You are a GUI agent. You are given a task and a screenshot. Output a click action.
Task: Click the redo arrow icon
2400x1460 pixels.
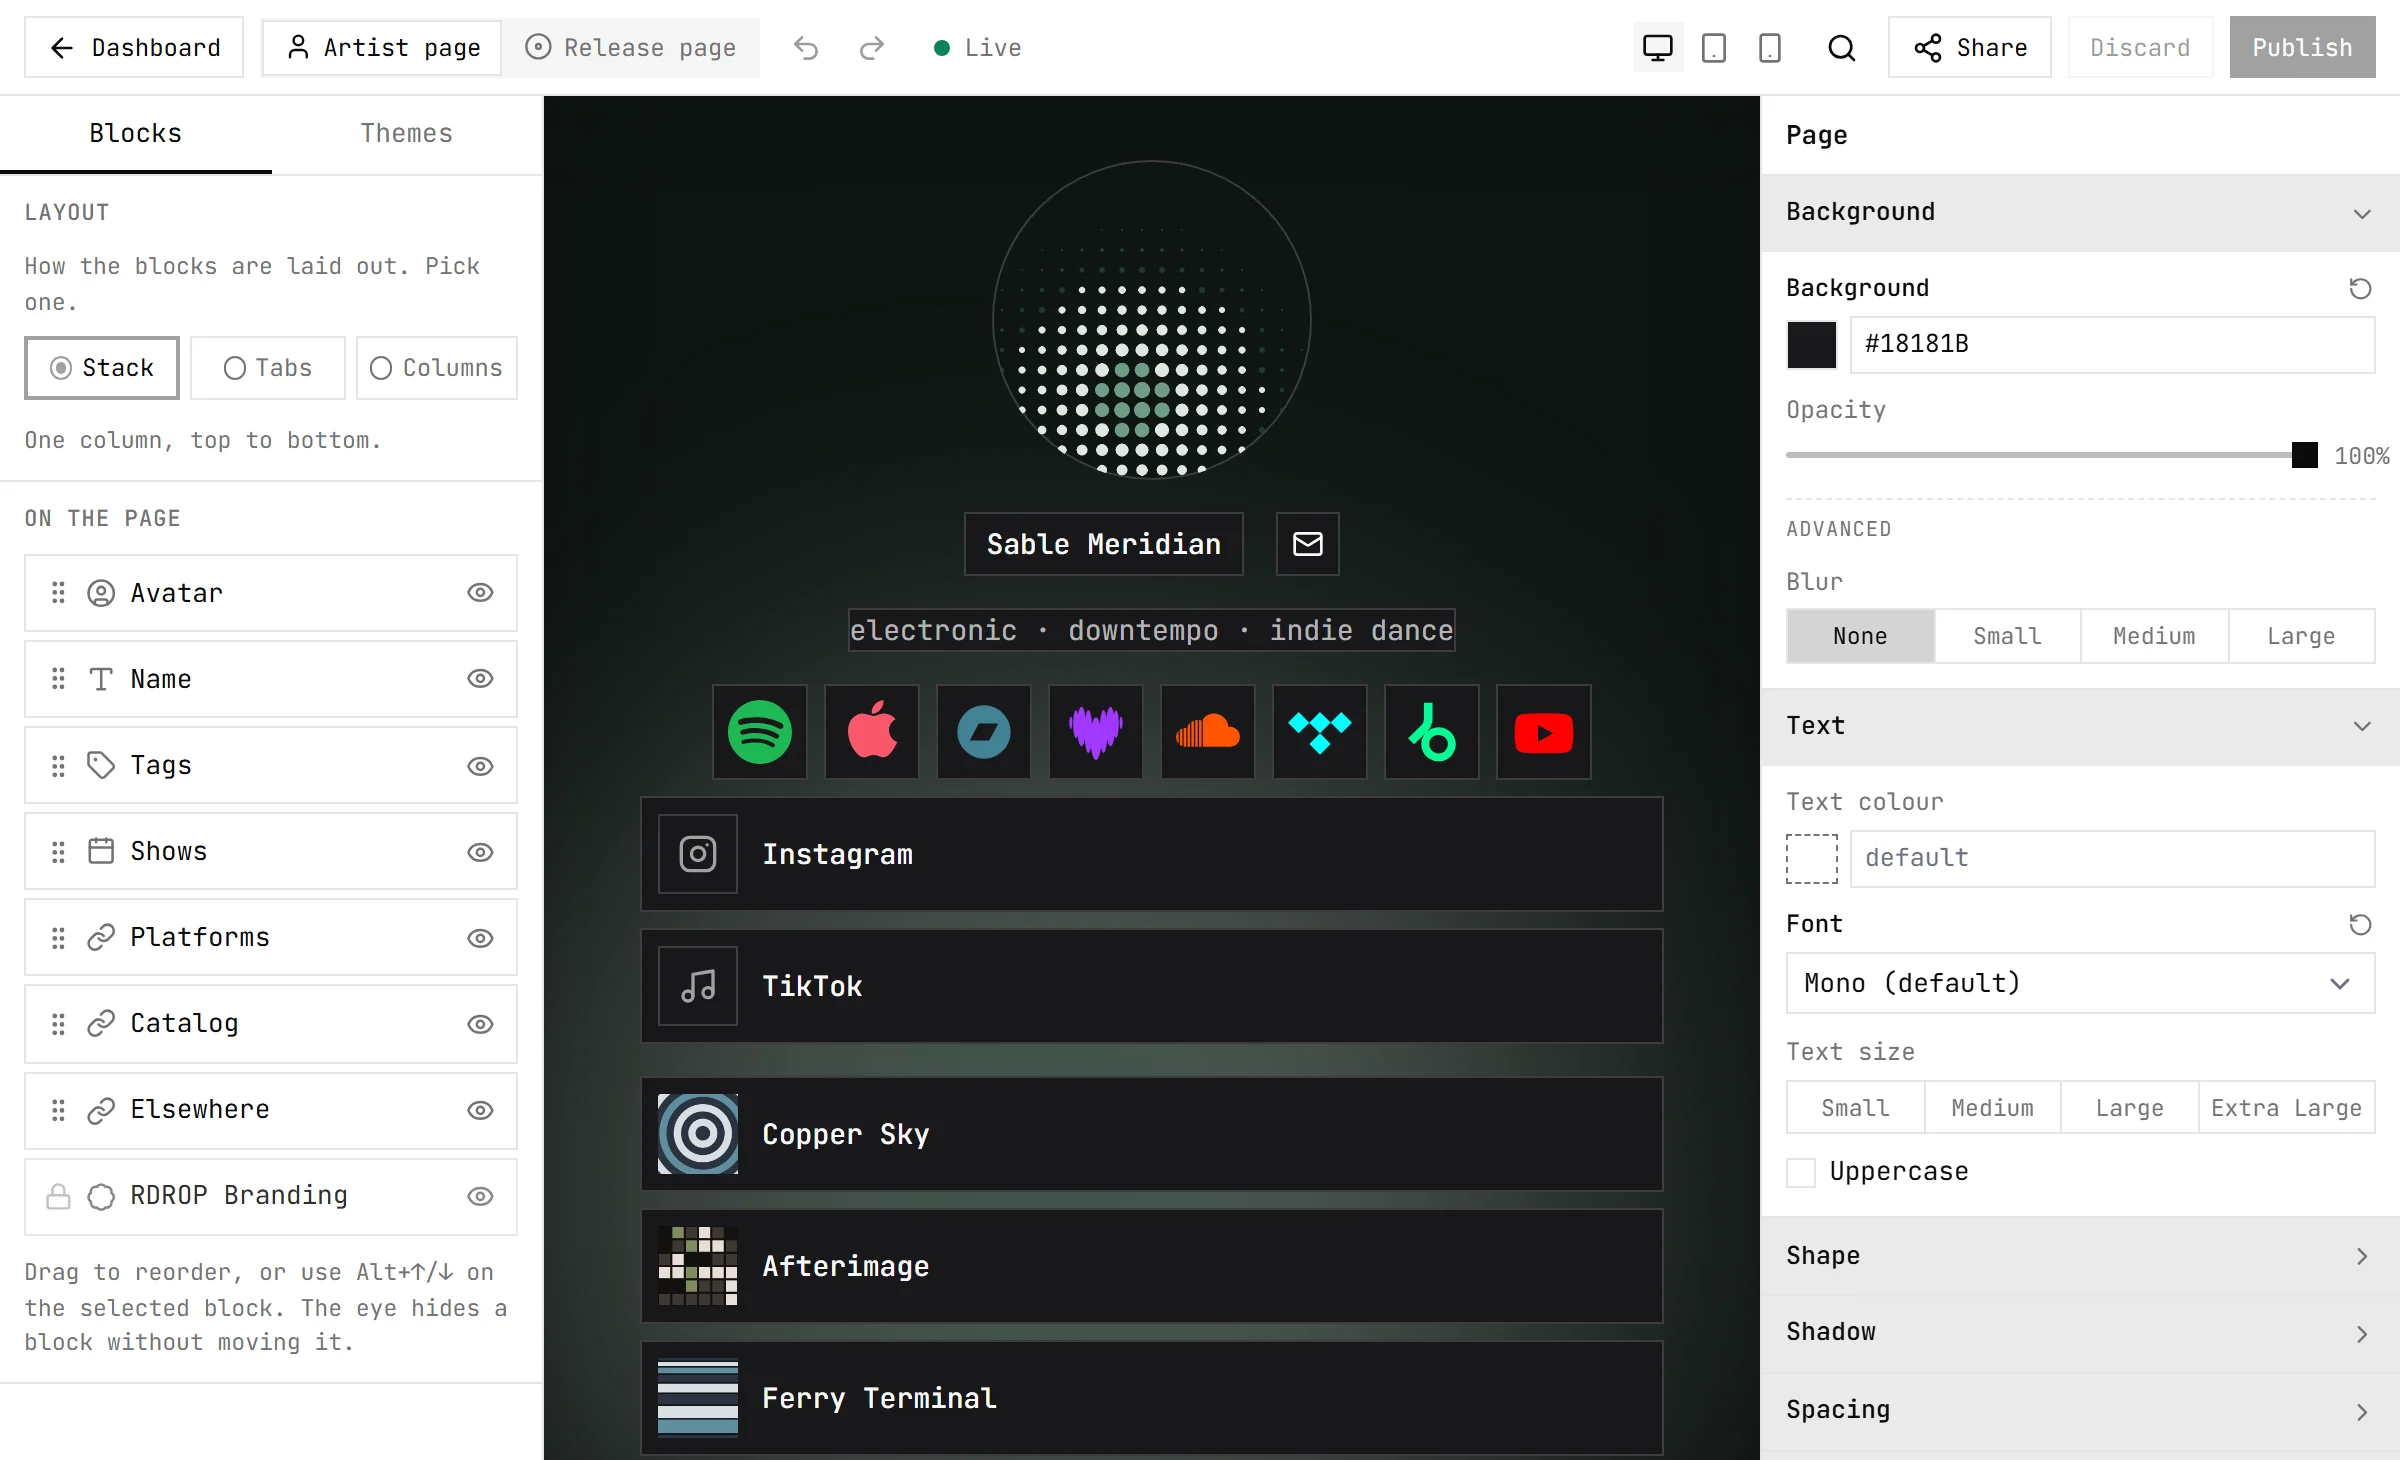(x=872, y=48)
